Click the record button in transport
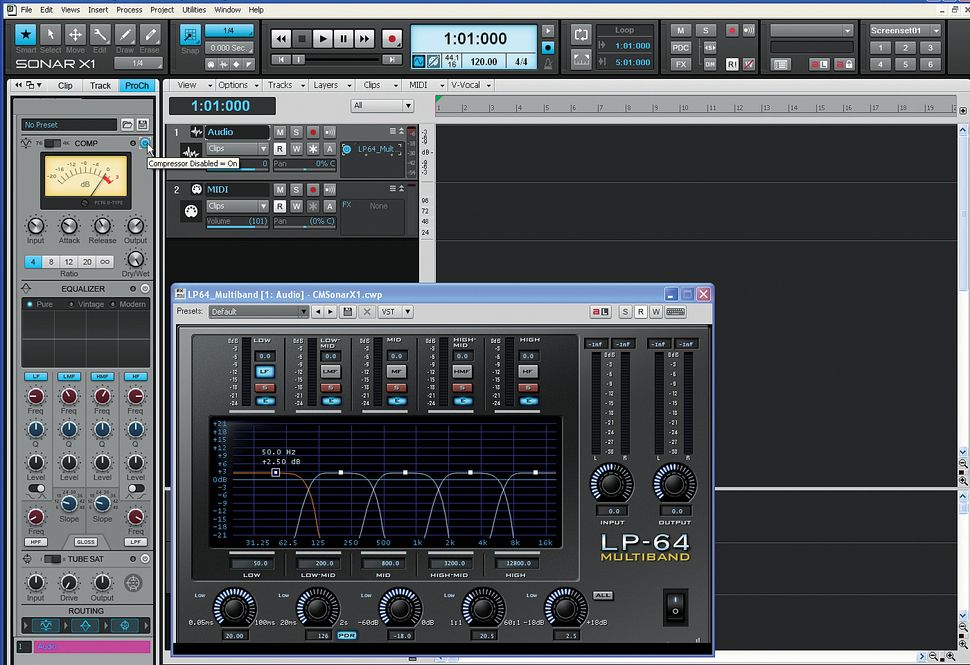 tap(392, 38)
